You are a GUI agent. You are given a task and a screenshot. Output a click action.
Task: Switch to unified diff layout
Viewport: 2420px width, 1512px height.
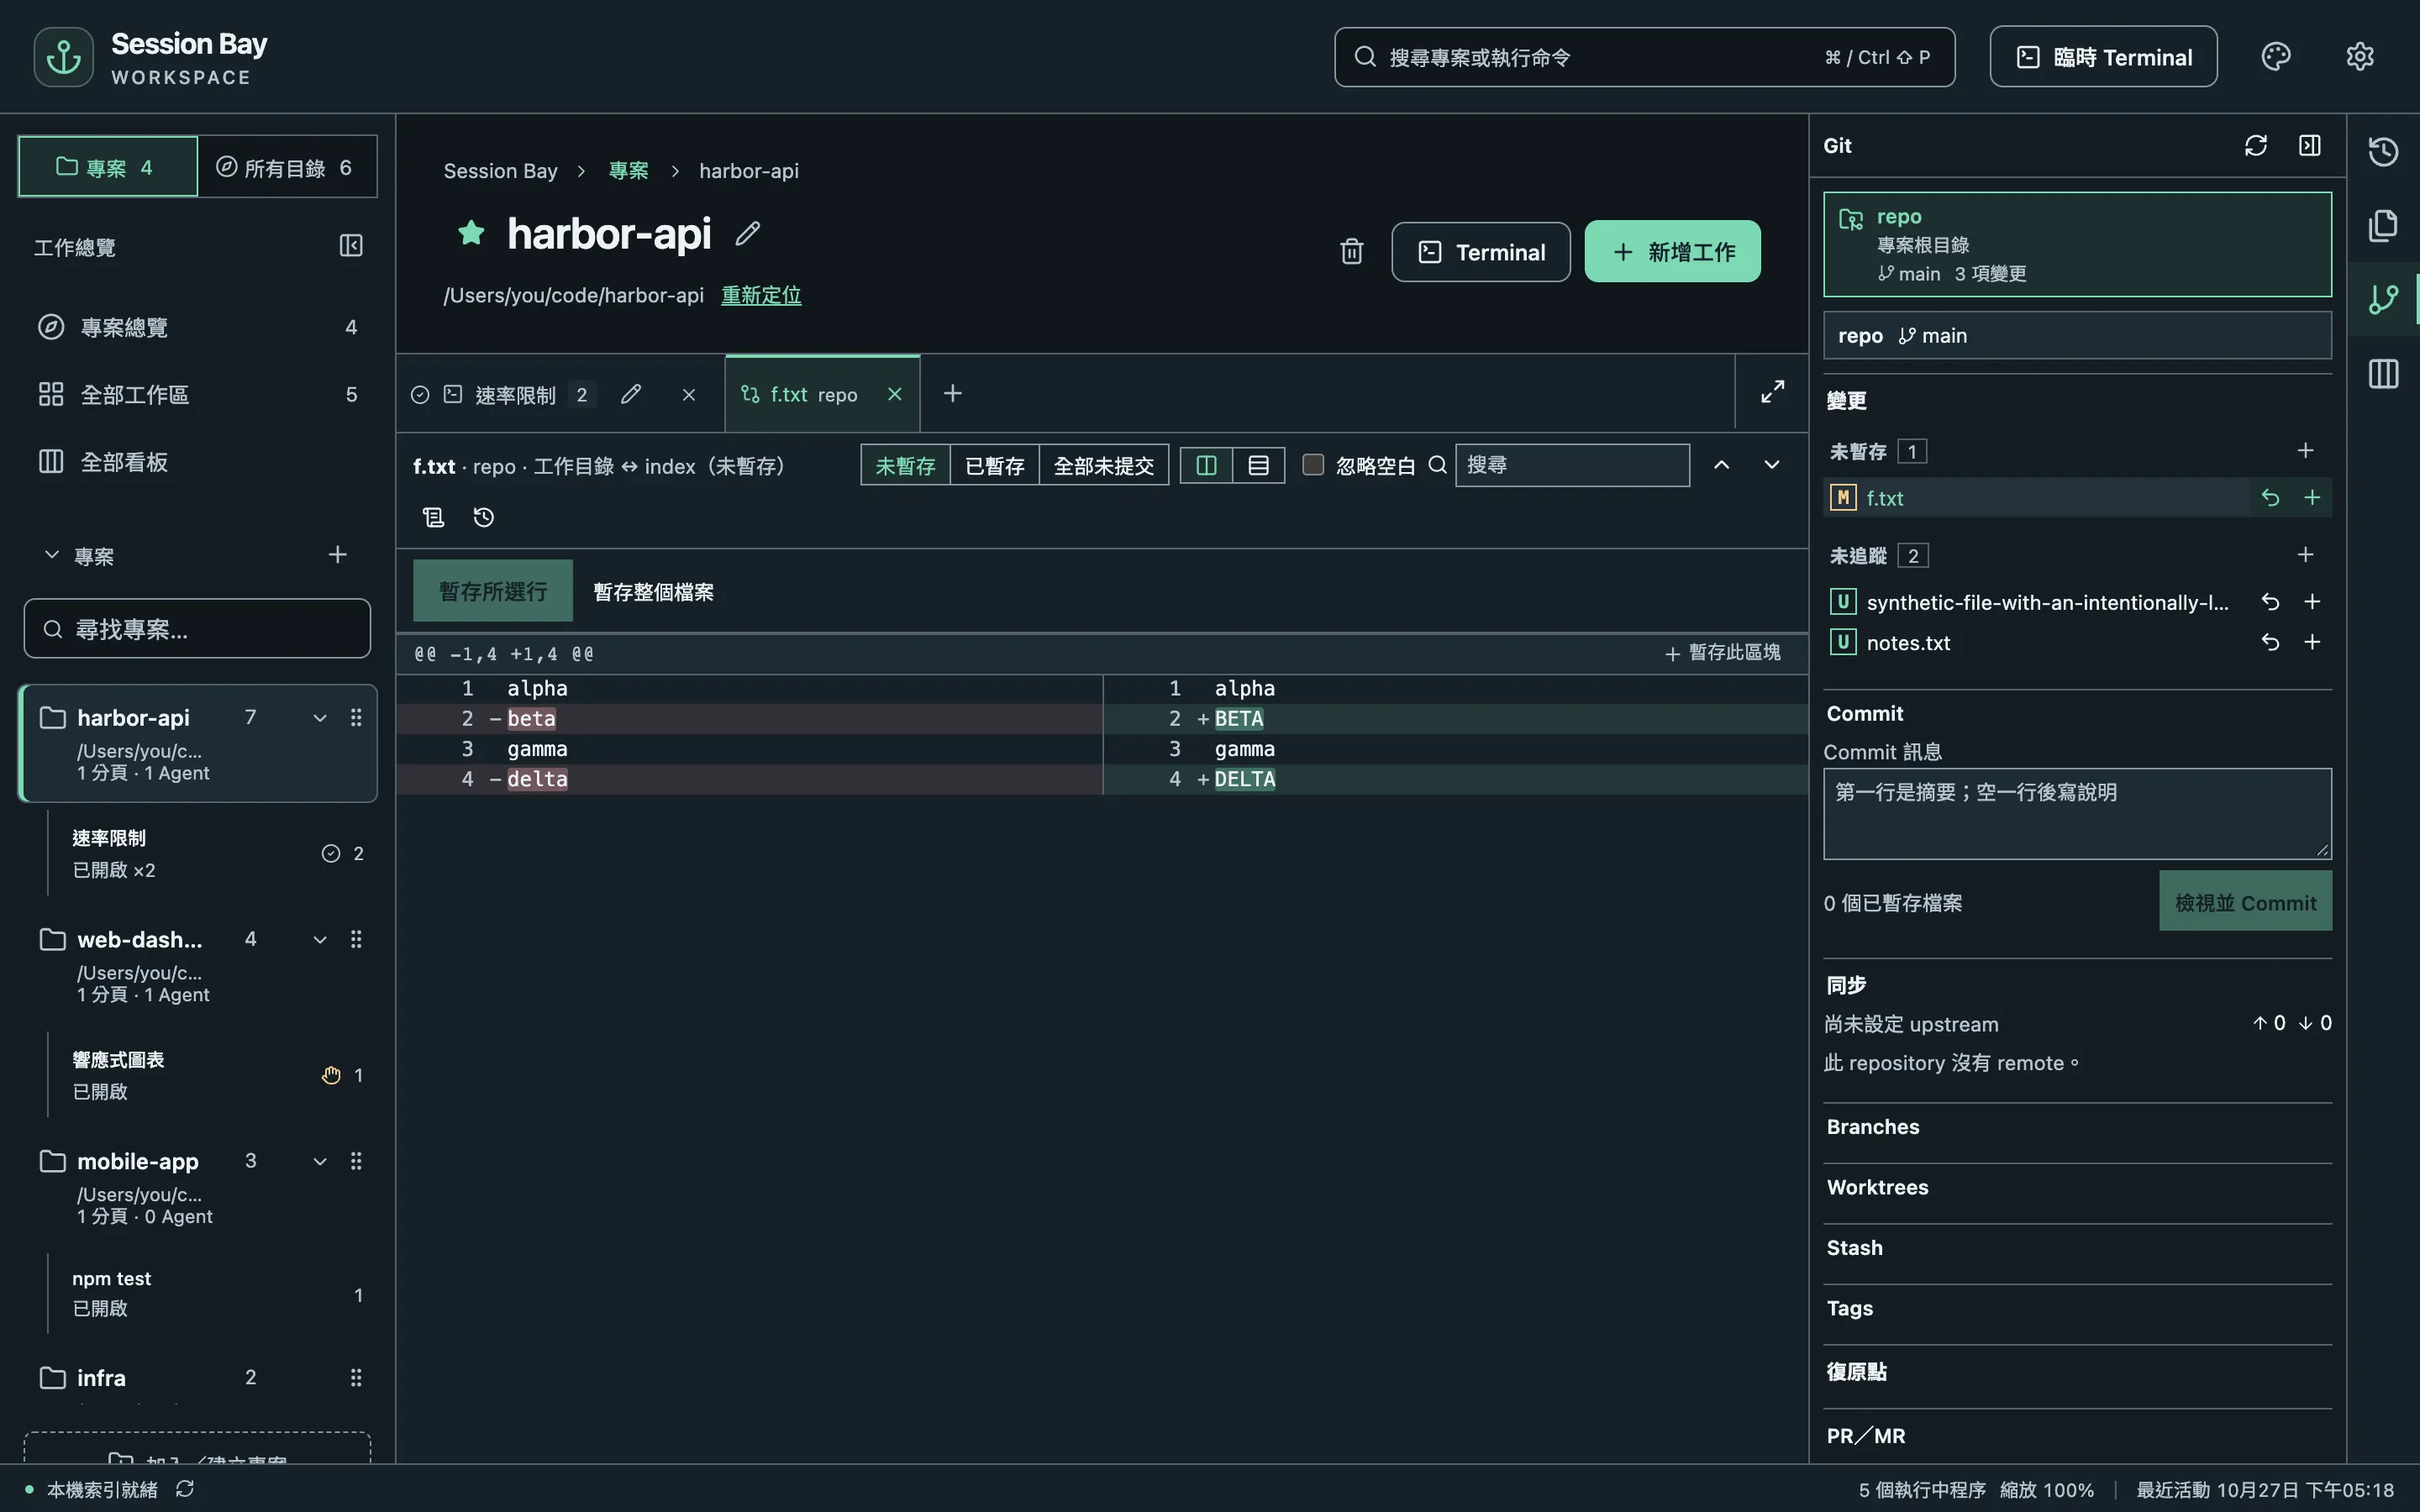click(x=1258, y=465)
